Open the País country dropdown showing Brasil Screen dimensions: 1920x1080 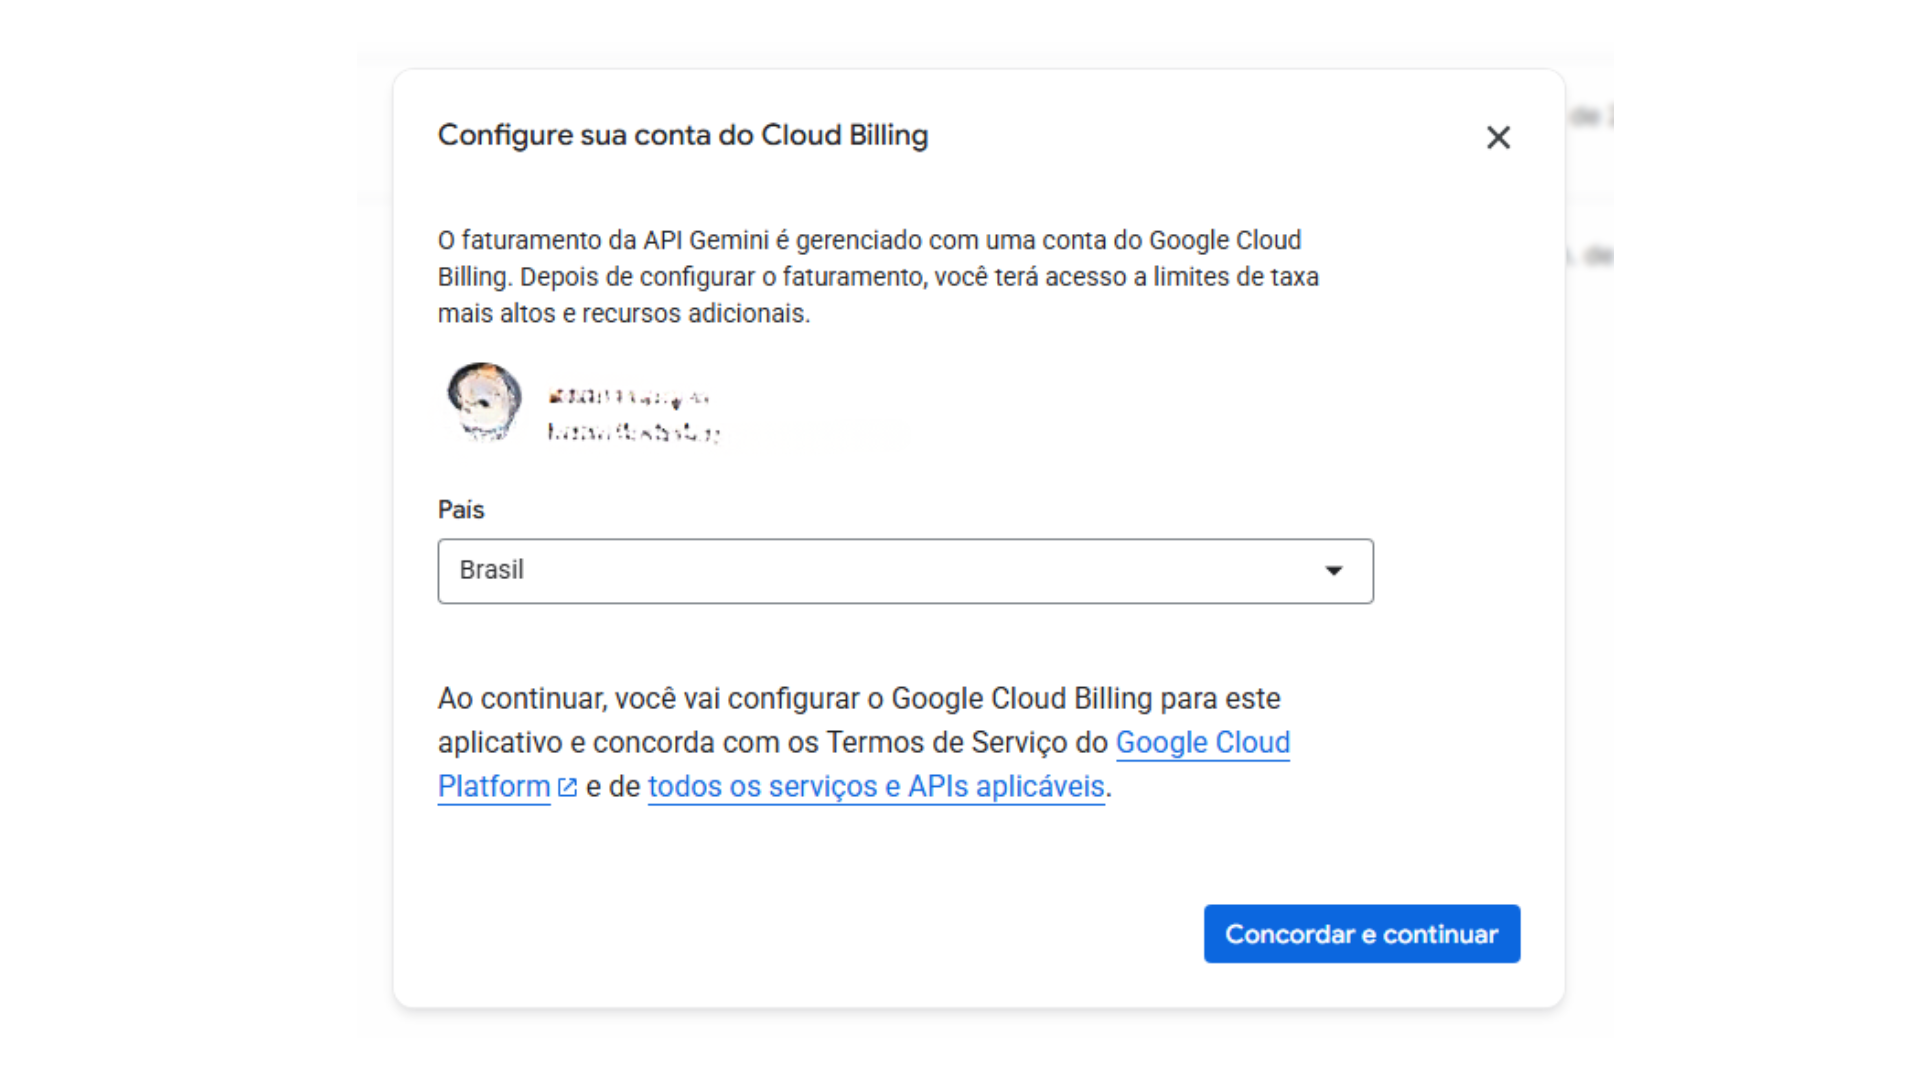pyautogui.click(x=905, y=571)
